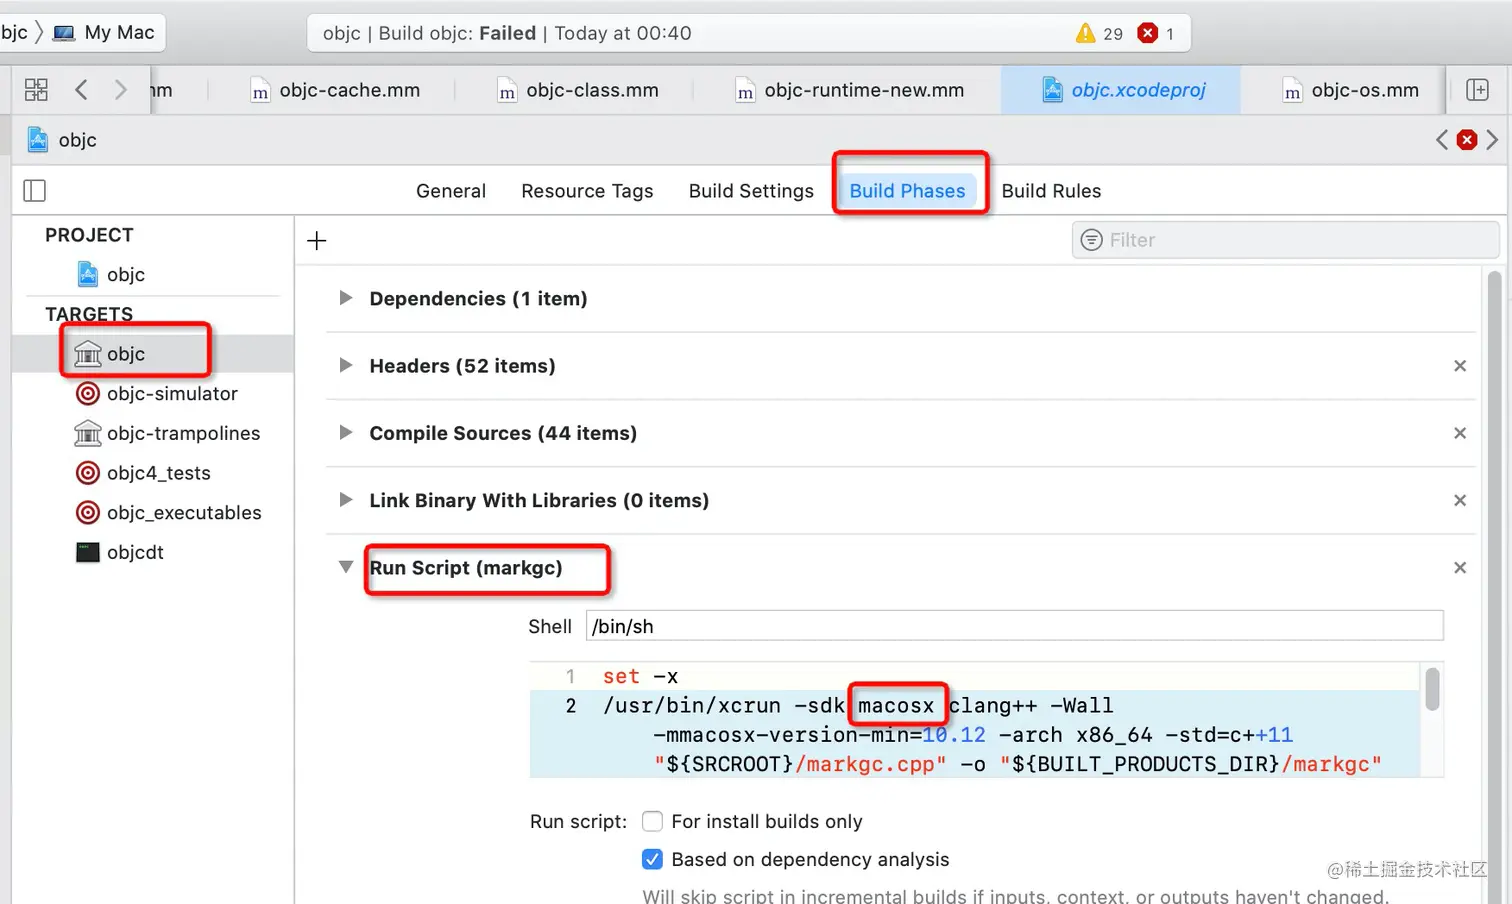Click the build phases pane scrollbar
Viewport: 1512px width, 904px height.
1495,587
